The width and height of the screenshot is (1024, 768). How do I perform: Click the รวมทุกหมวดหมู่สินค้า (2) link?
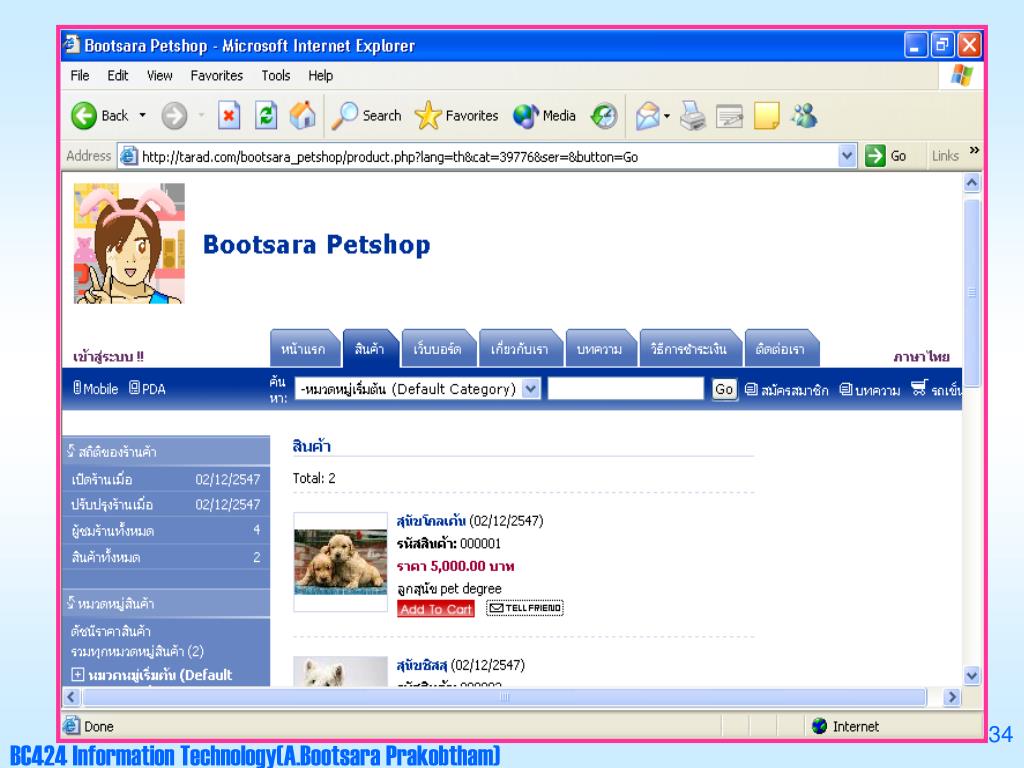[137, 651]
